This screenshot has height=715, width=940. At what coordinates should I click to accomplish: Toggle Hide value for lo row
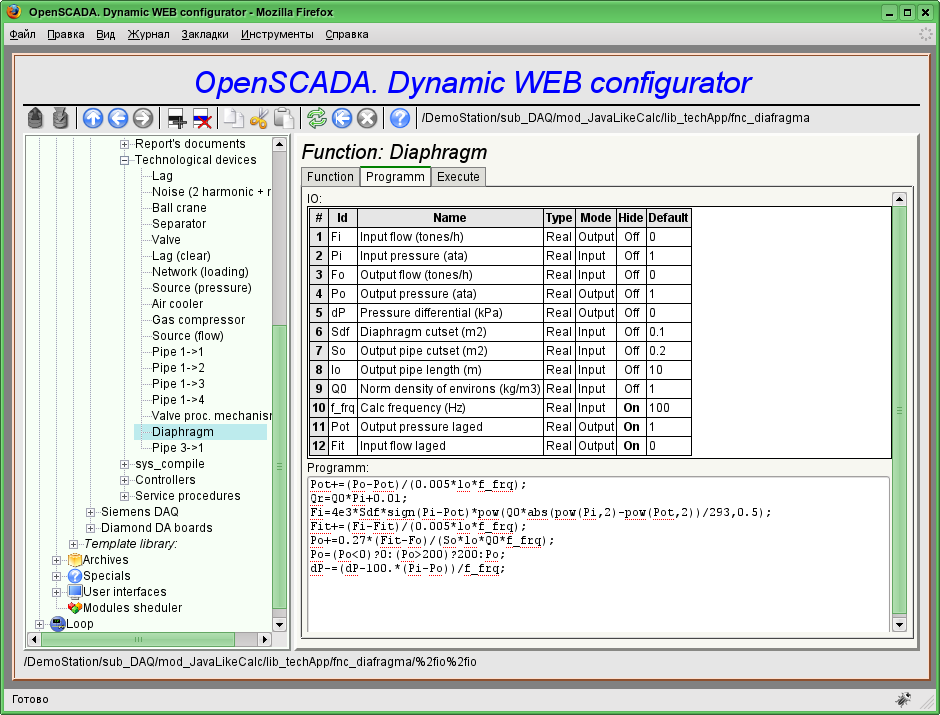click(x=631, y=370)
